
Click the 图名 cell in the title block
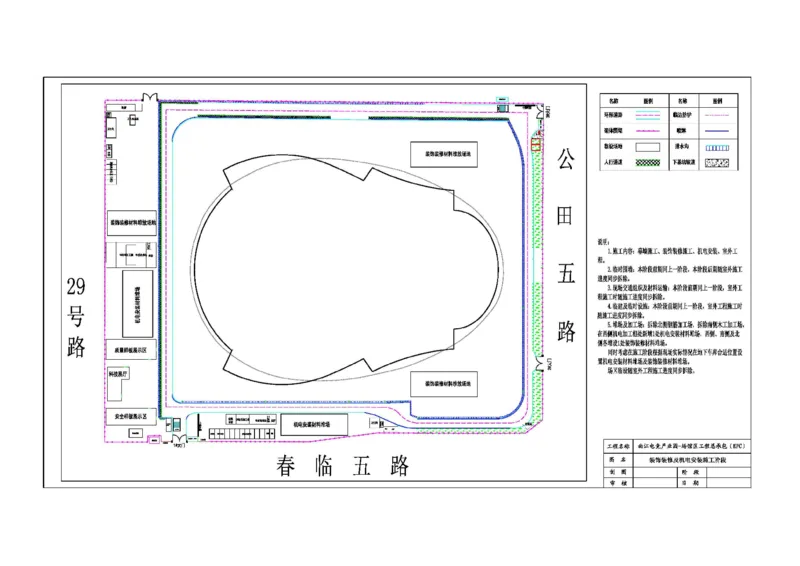618,459
